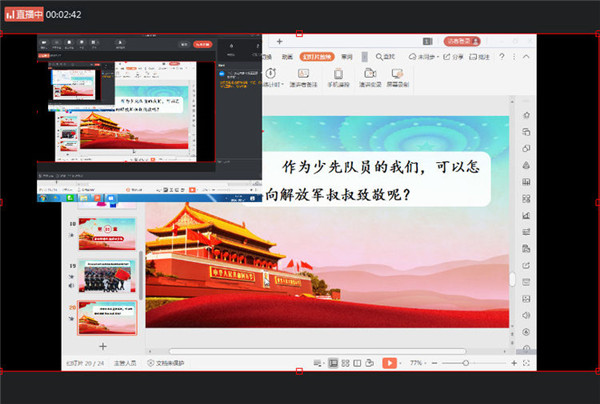Click the 文档未保护 document protection status
This screenshot has width=600, height=404.
166,363
